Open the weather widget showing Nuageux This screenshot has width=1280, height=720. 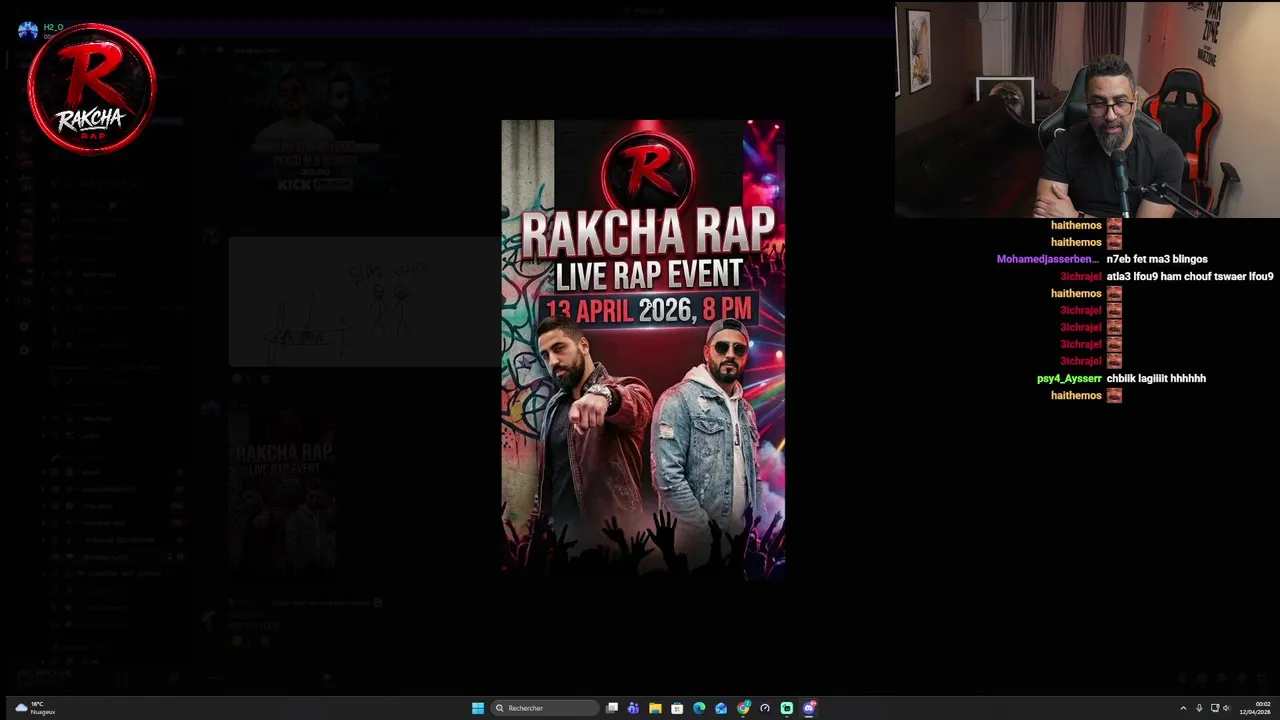(x=35, y=708)
